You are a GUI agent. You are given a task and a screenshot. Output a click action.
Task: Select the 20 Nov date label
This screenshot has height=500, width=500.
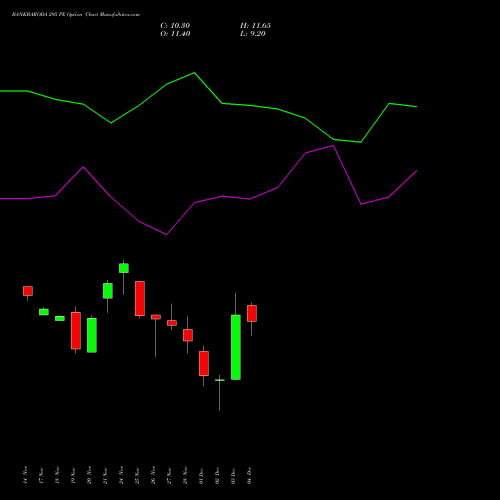[89, 475]
